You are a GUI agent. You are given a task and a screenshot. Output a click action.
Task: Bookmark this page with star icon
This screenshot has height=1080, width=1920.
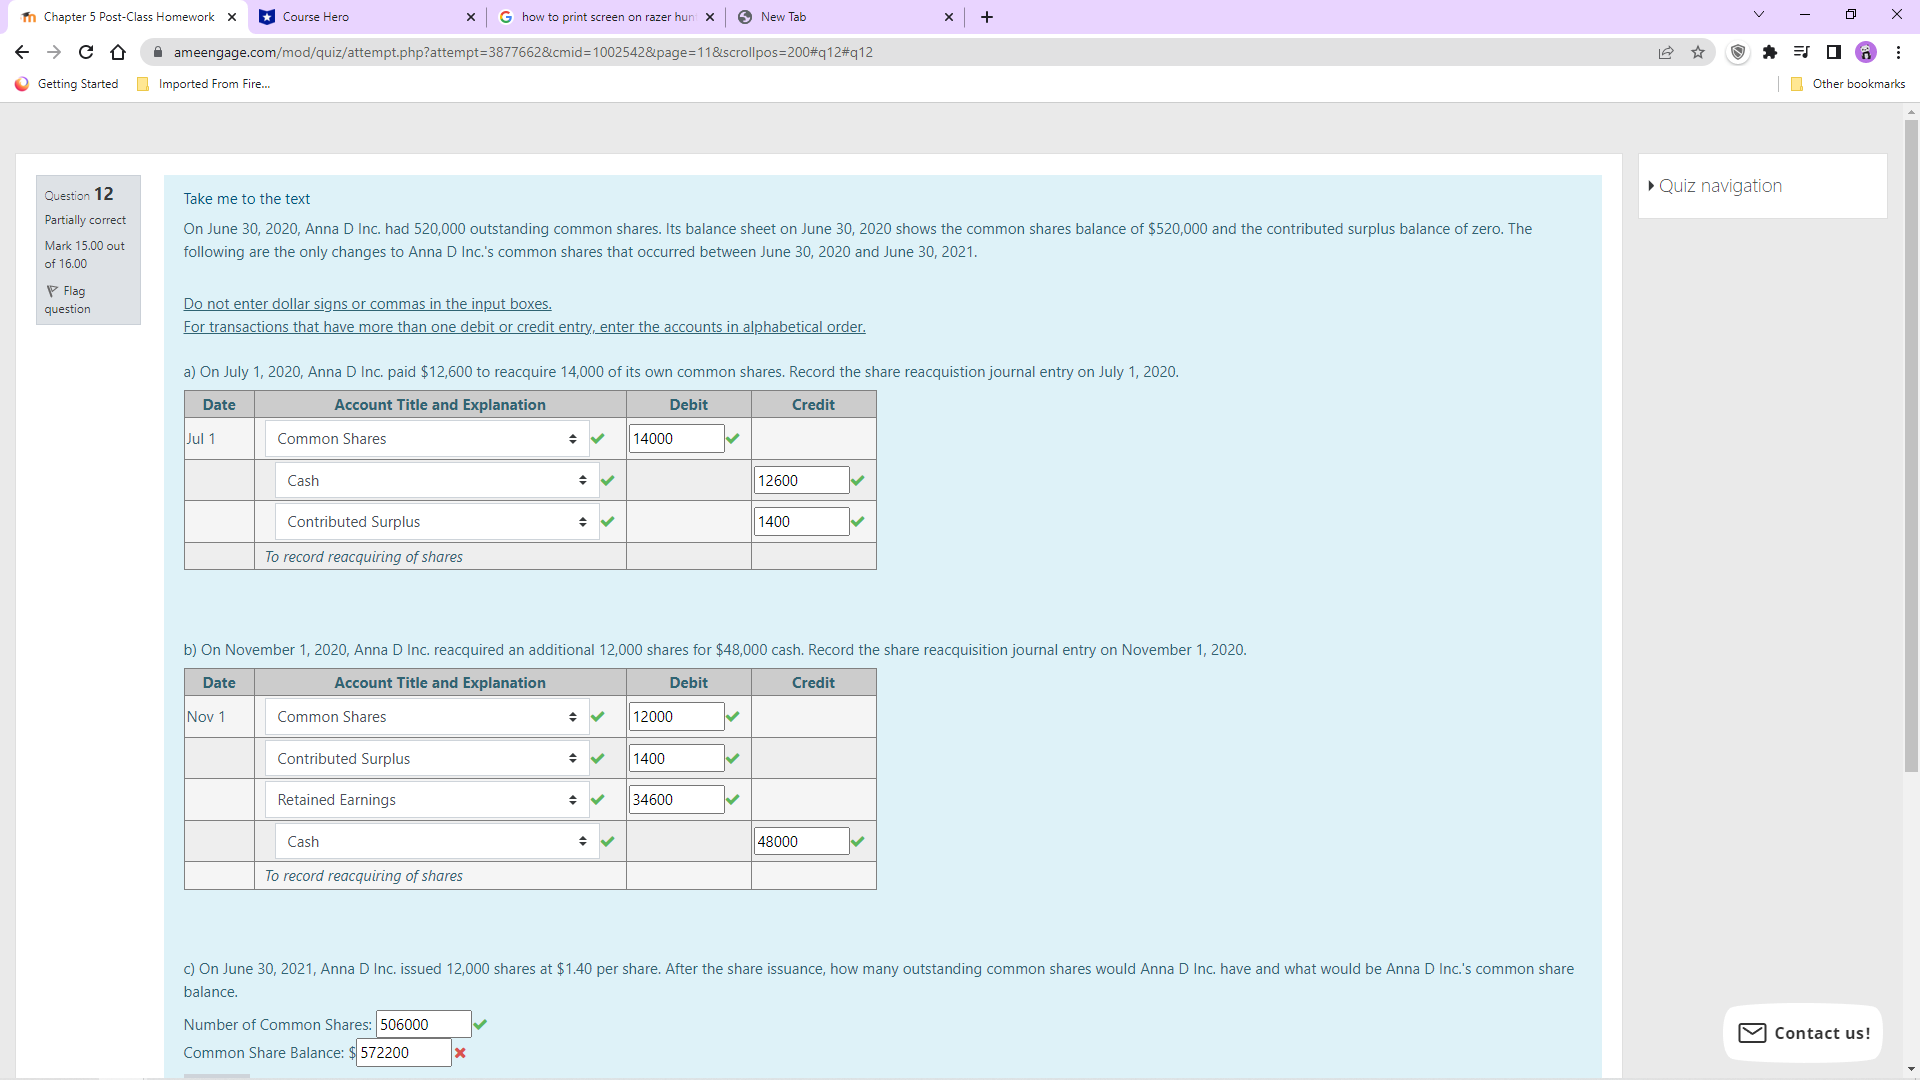pos(1698,52)
